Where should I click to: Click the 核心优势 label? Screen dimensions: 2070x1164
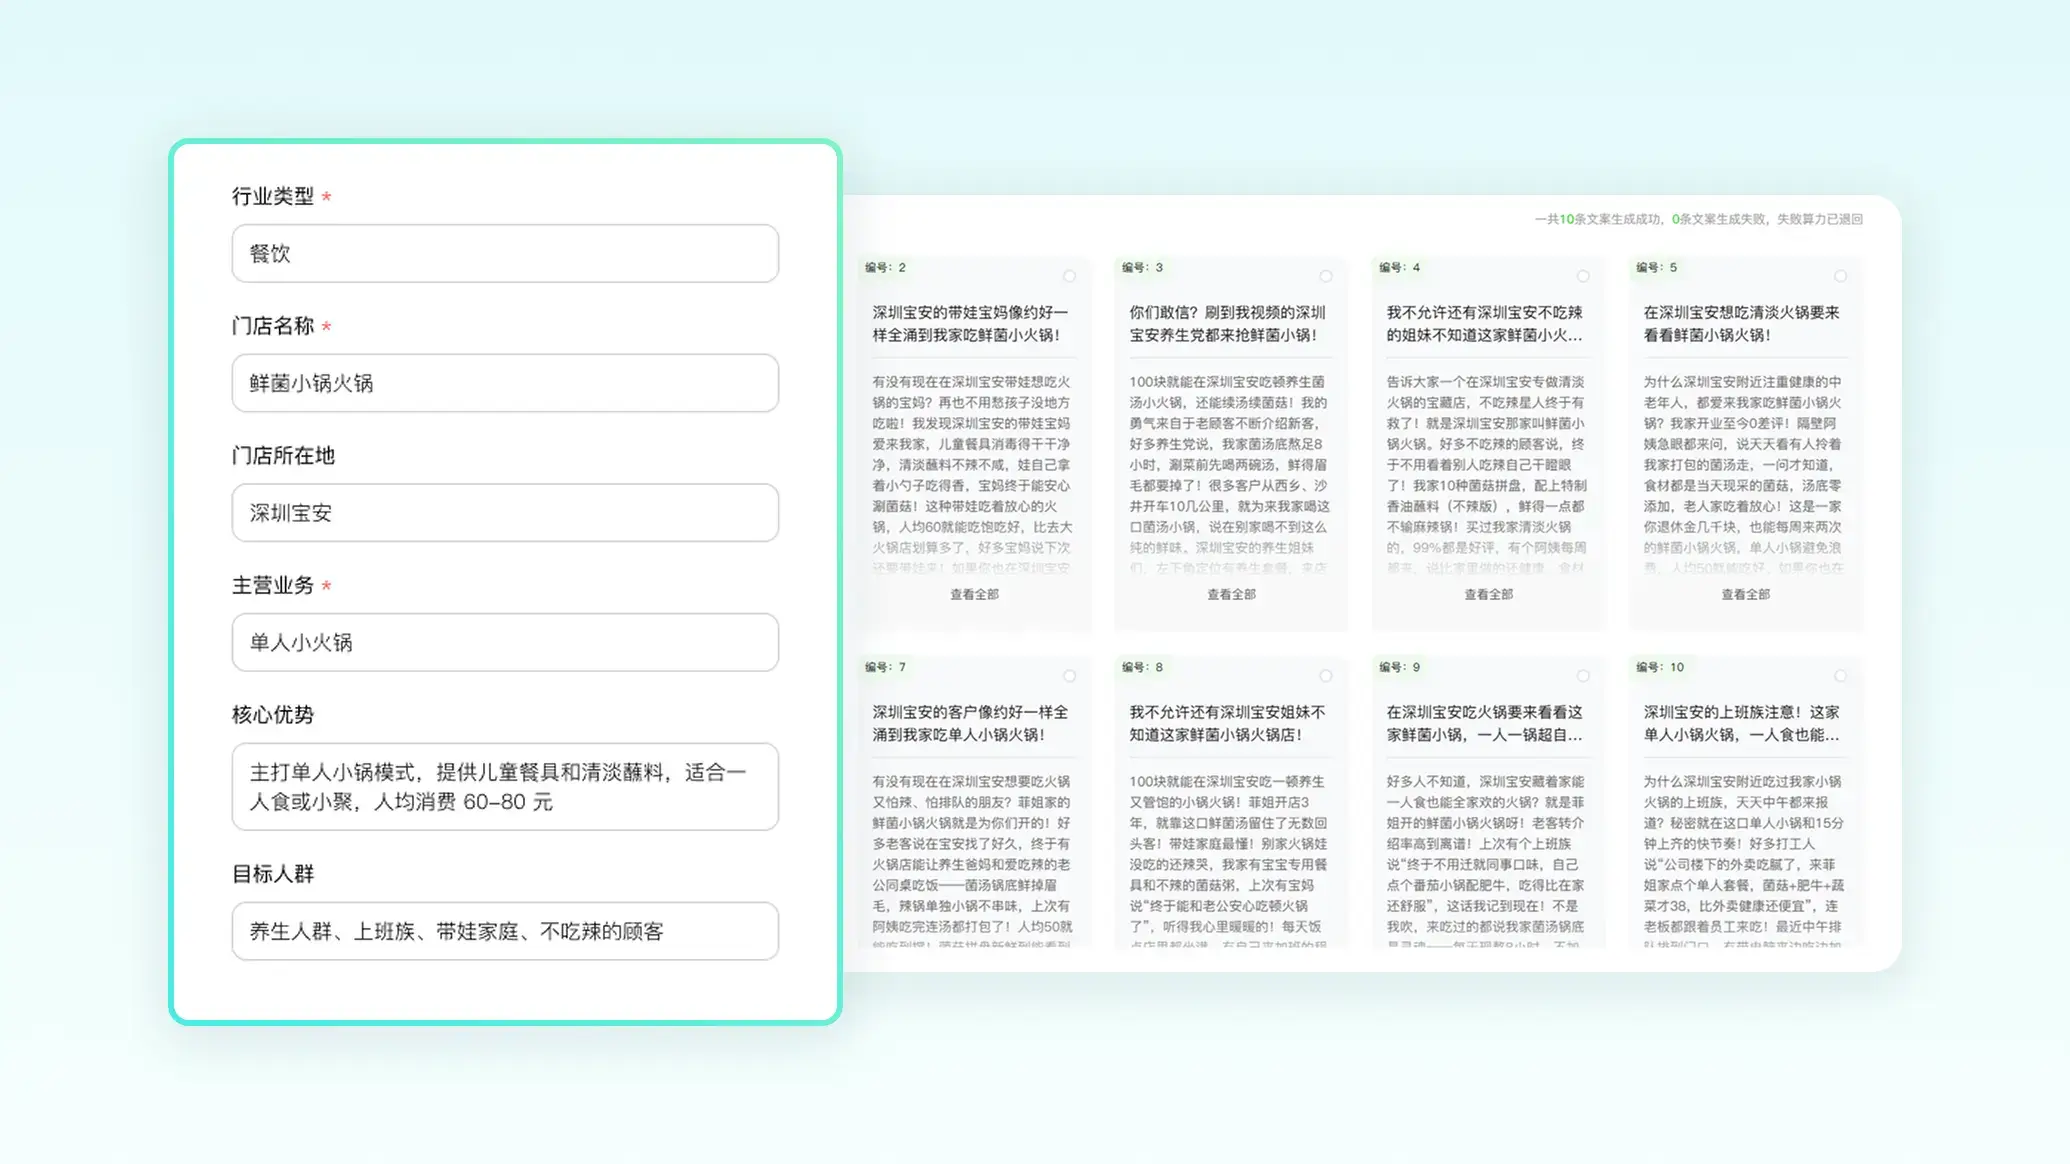pos(273,715)
